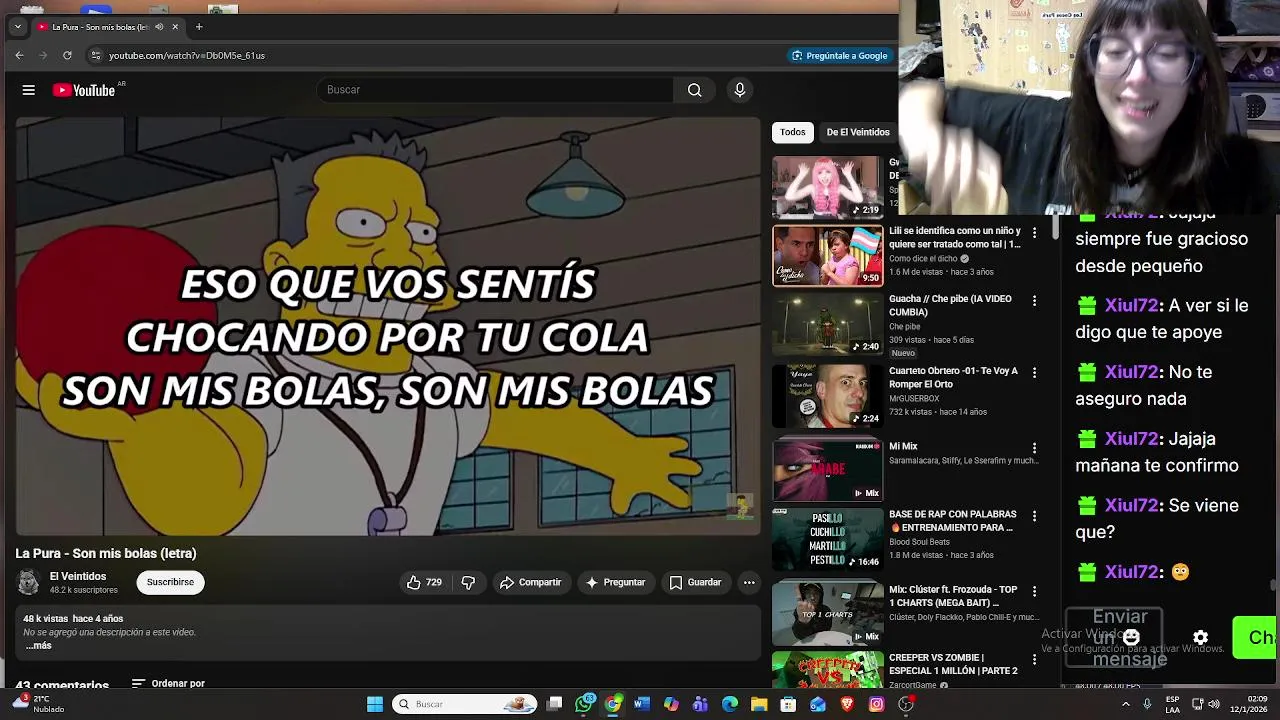
Task: Click the Windows Start button
Action: tap(375, 704)
